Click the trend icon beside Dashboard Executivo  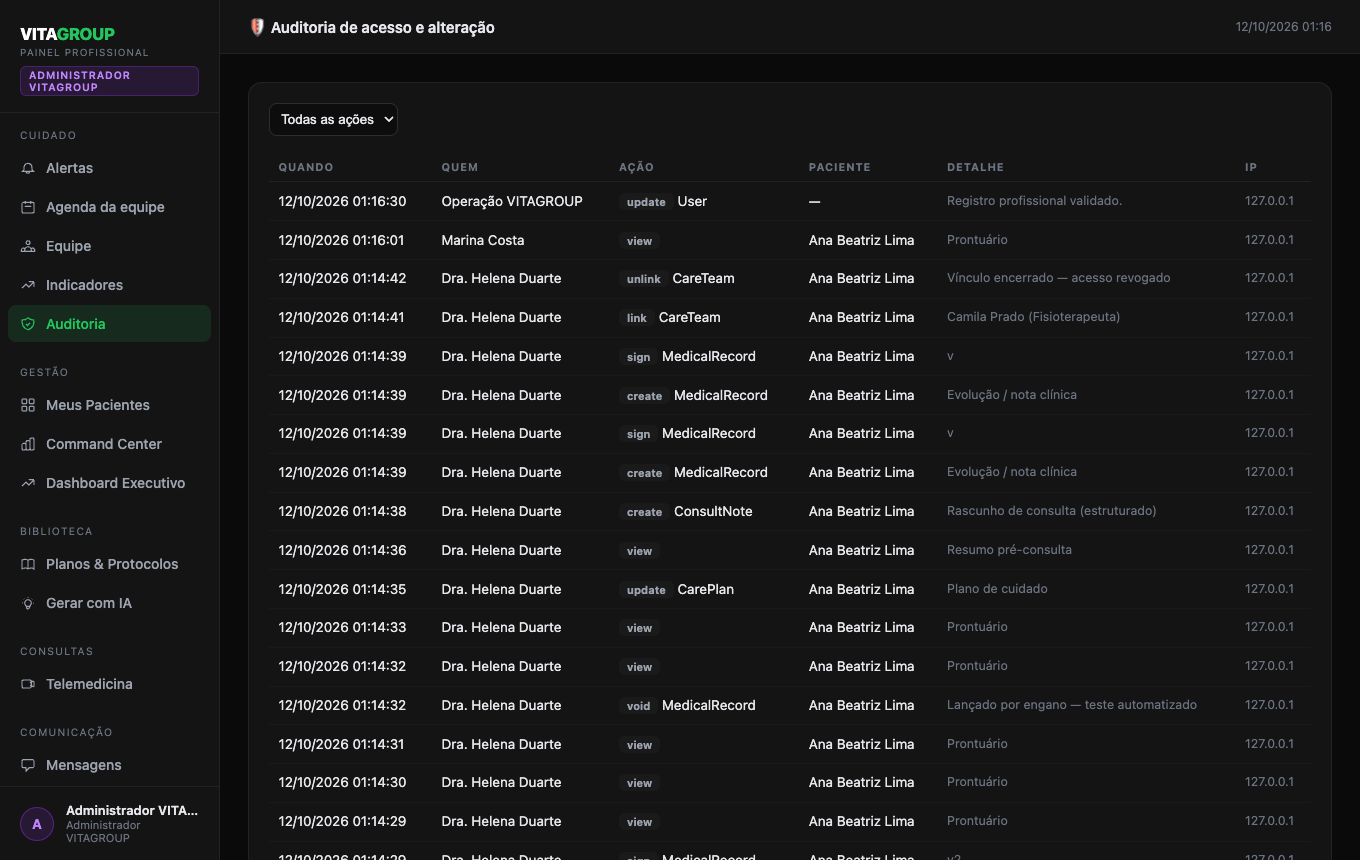click(x=28, y=483)
